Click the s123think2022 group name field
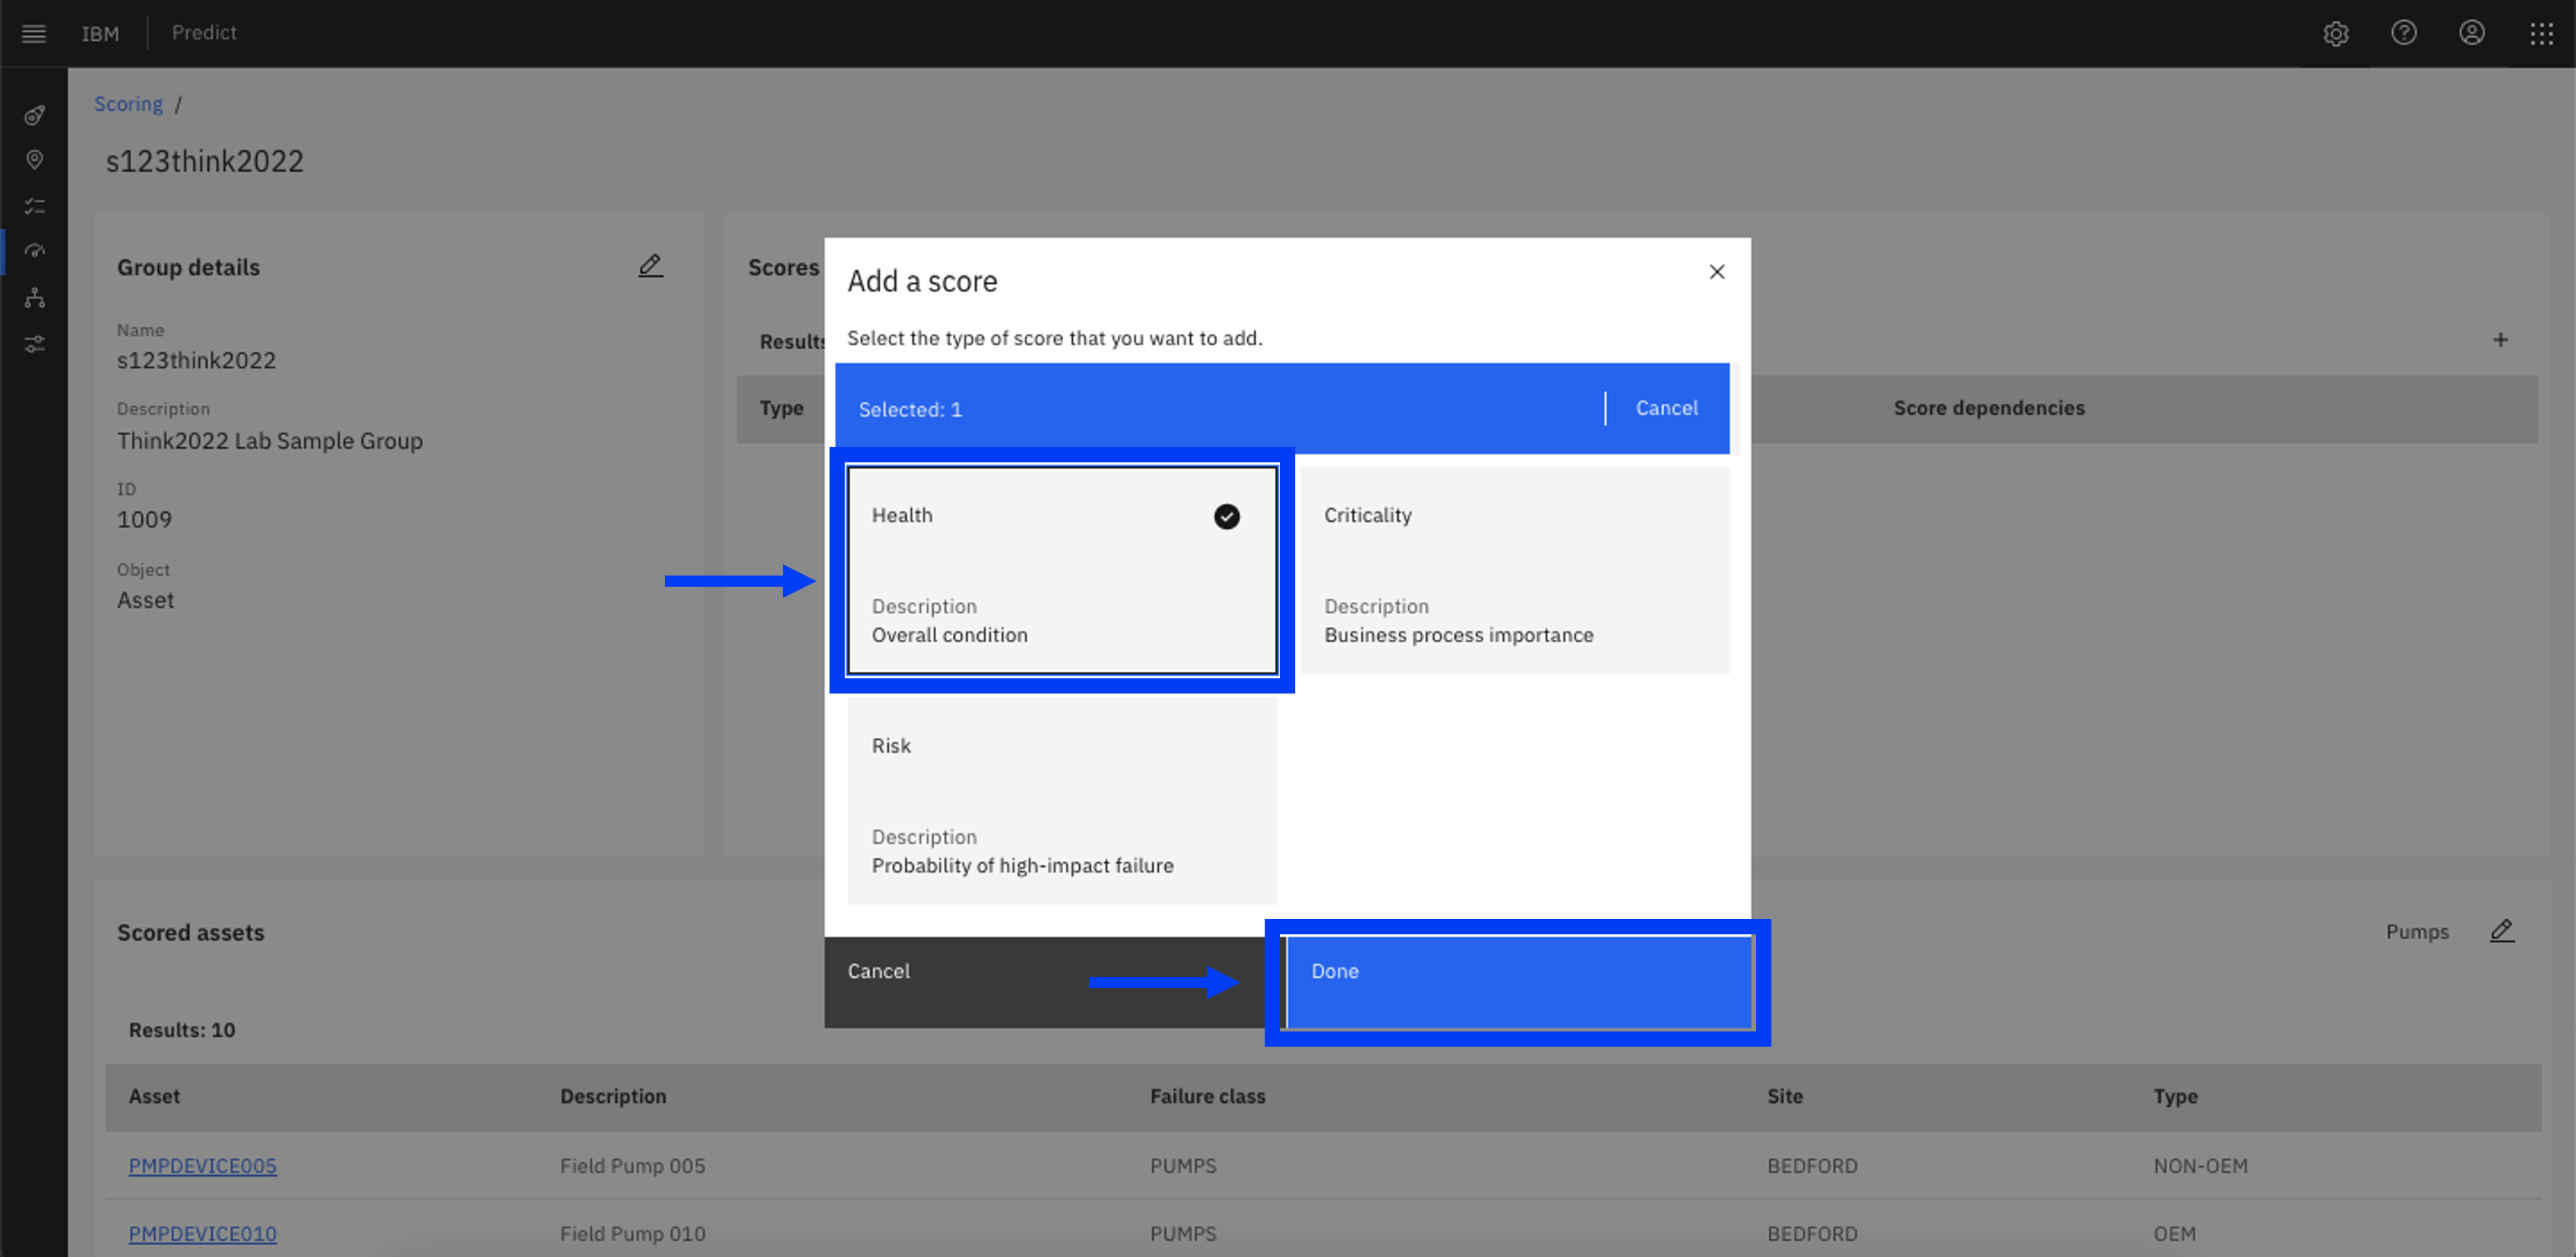This screenshot has height=1257, width=2576. pos(194,361)
